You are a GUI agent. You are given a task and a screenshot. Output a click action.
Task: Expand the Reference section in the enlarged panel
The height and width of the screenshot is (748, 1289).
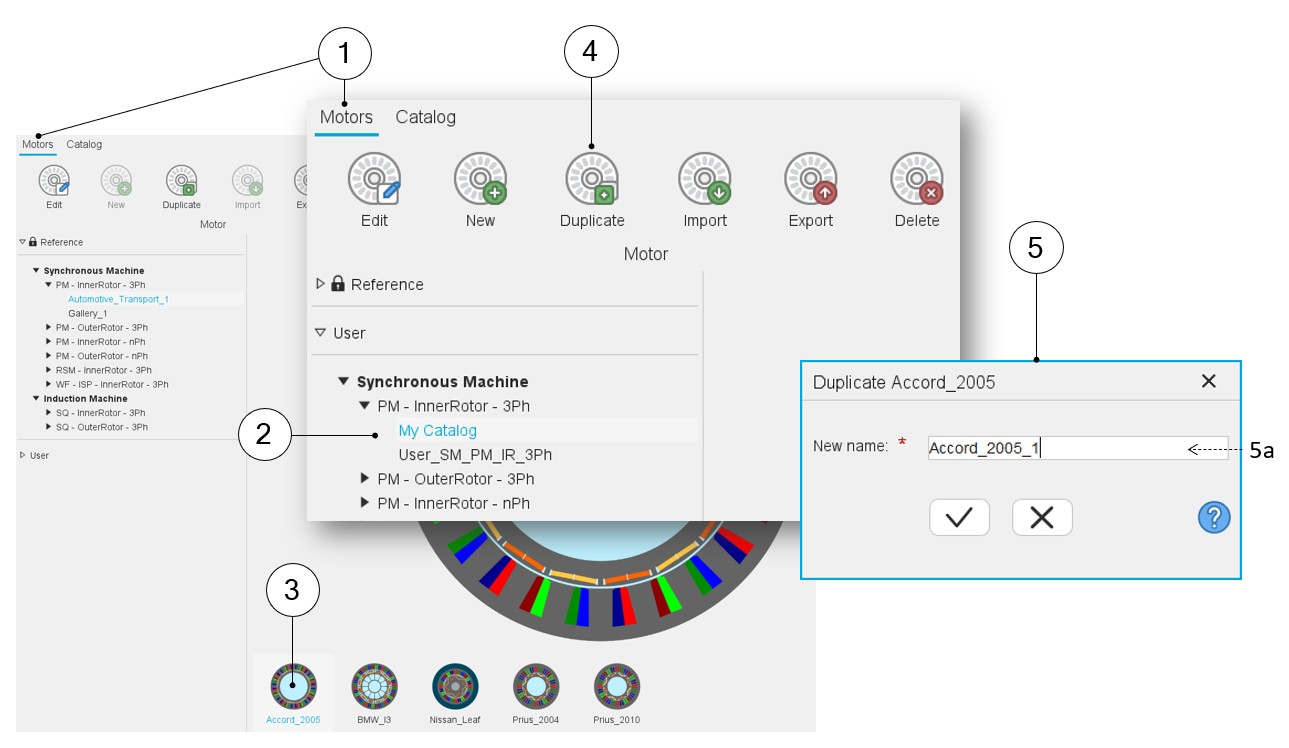pyautogui.click(x=320, y=284)
